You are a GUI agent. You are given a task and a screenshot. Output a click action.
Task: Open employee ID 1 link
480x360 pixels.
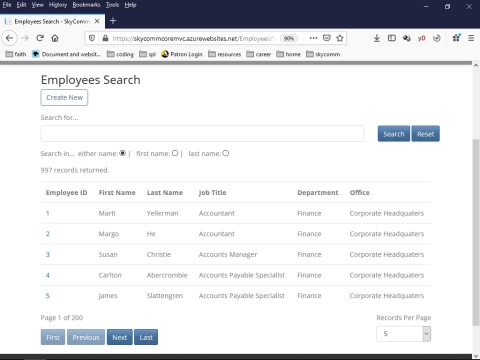click(x=48, y=213)
